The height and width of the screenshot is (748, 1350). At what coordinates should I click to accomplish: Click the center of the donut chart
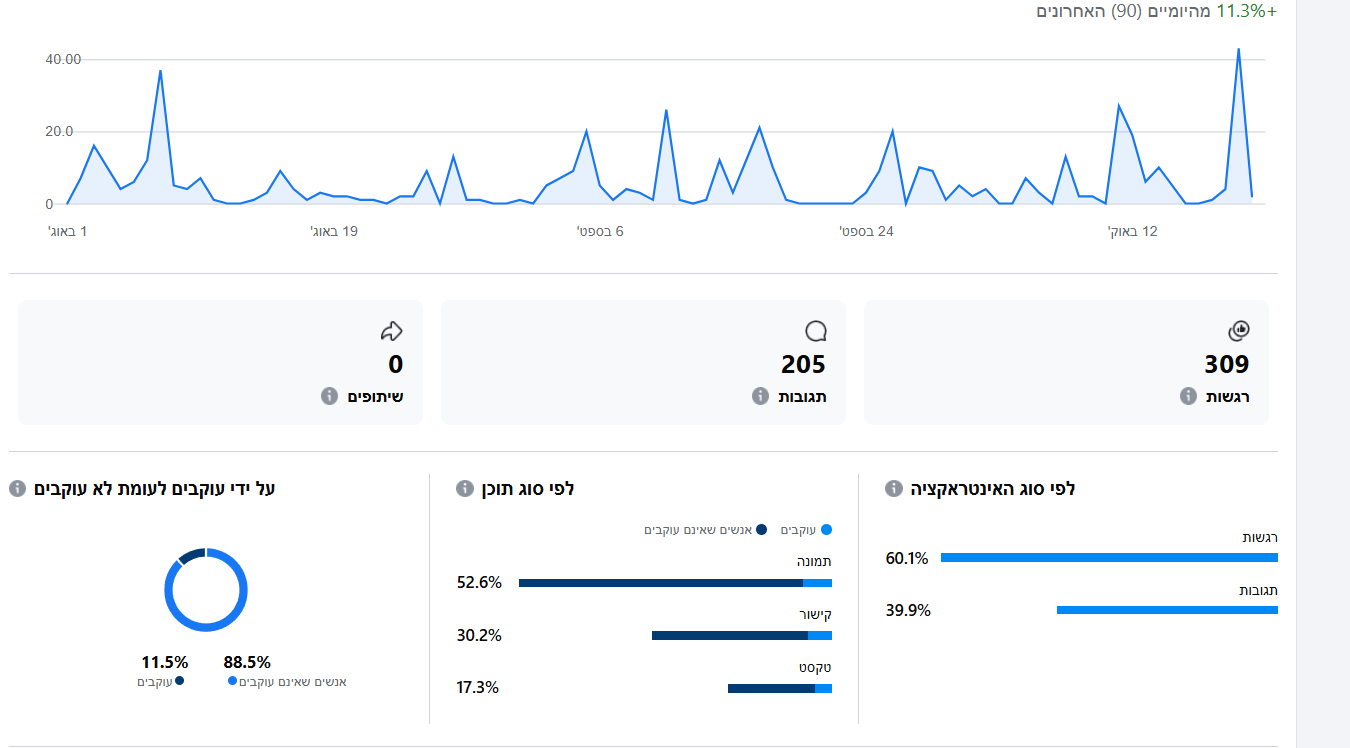[x=205, y=590]
